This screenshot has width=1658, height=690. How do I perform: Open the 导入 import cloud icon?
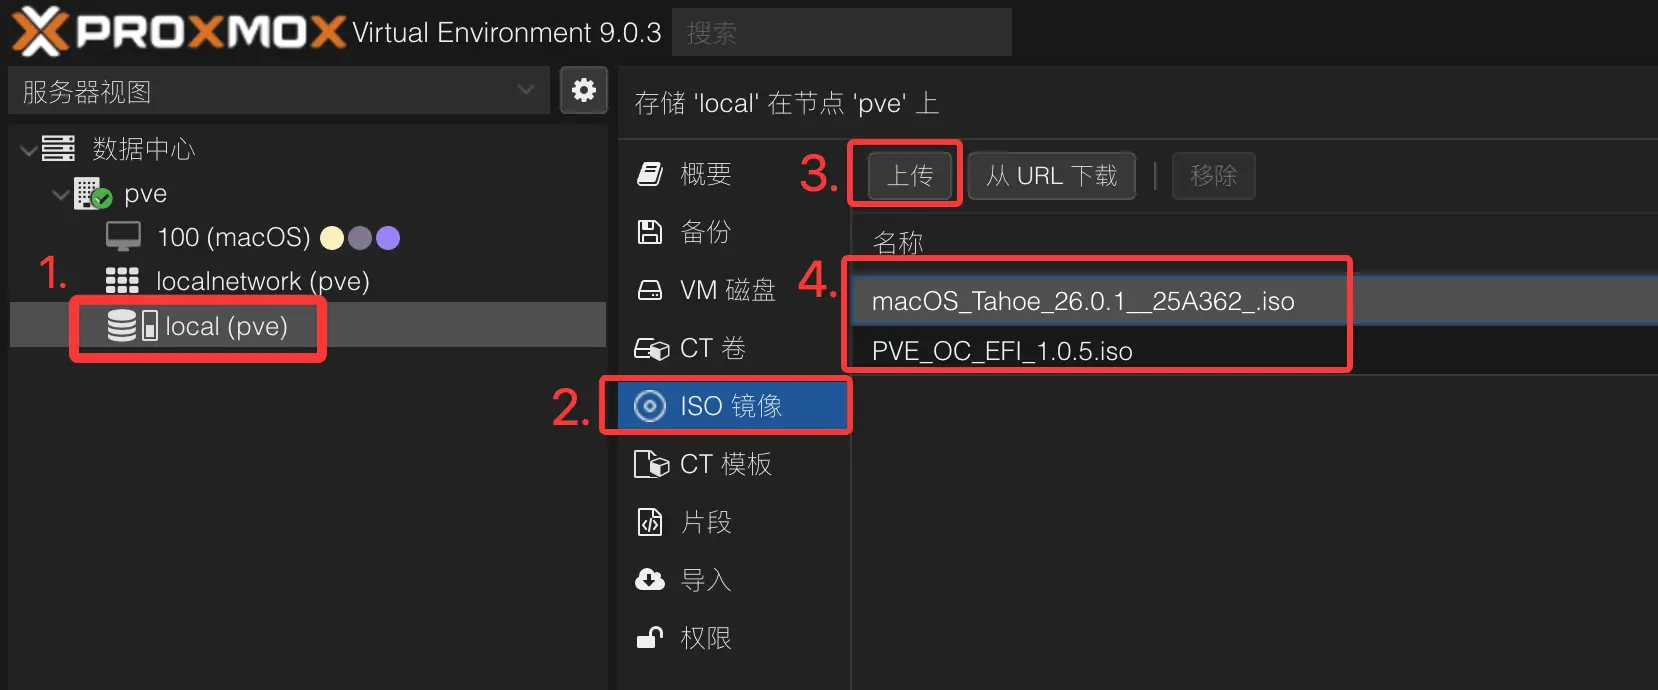click(x=650, y=579)
